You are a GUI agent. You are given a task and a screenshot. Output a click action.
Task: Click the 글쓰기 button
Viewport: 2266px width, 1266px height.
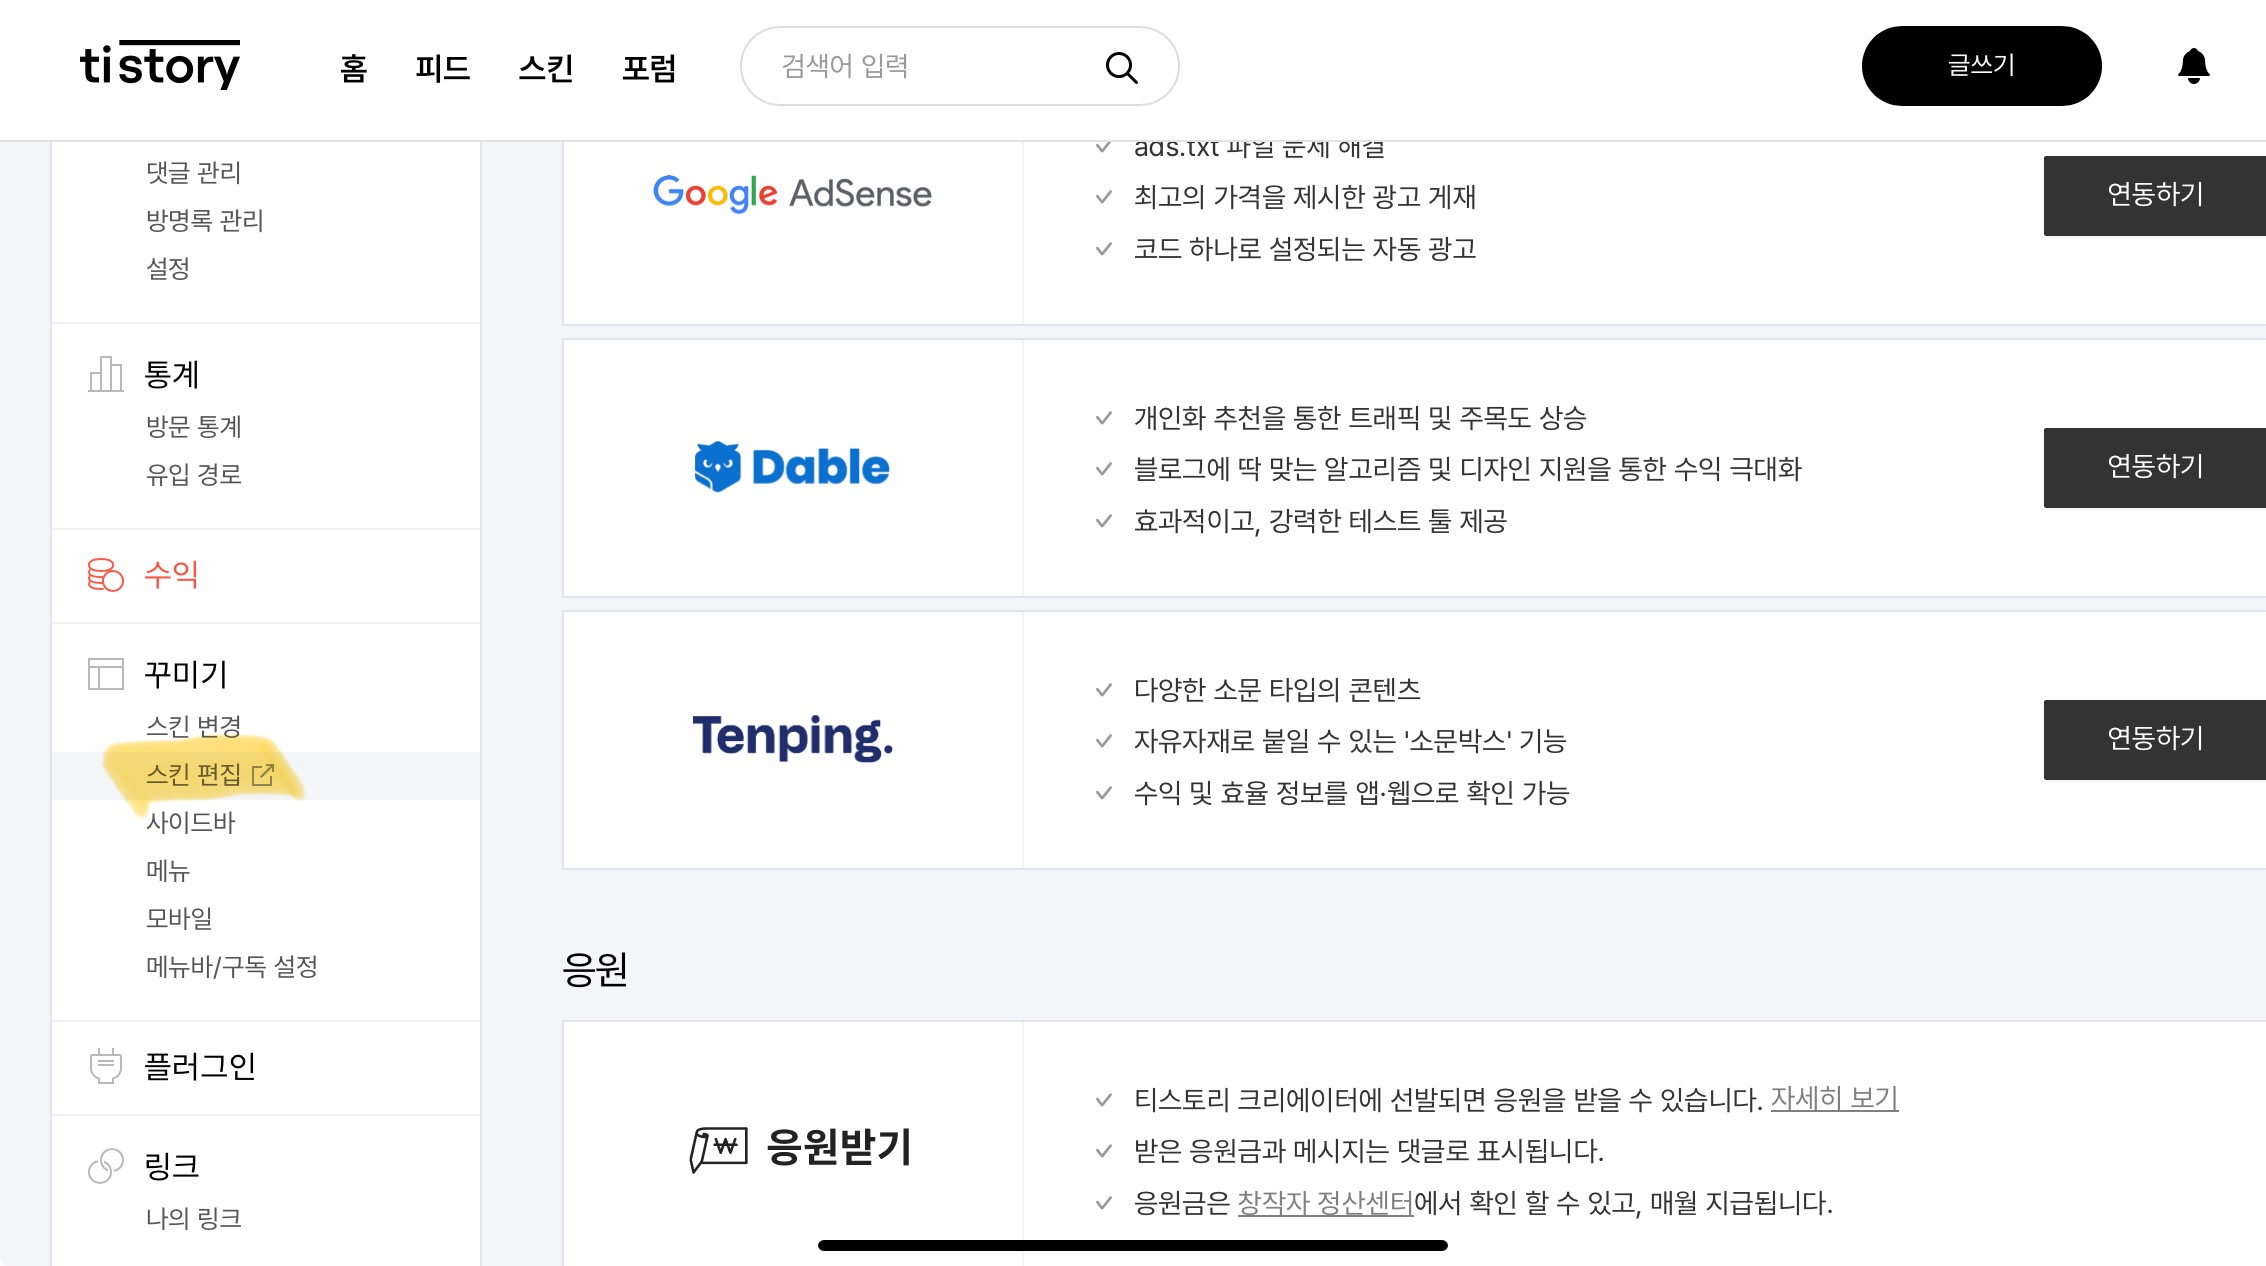(x=1981, y=66)
